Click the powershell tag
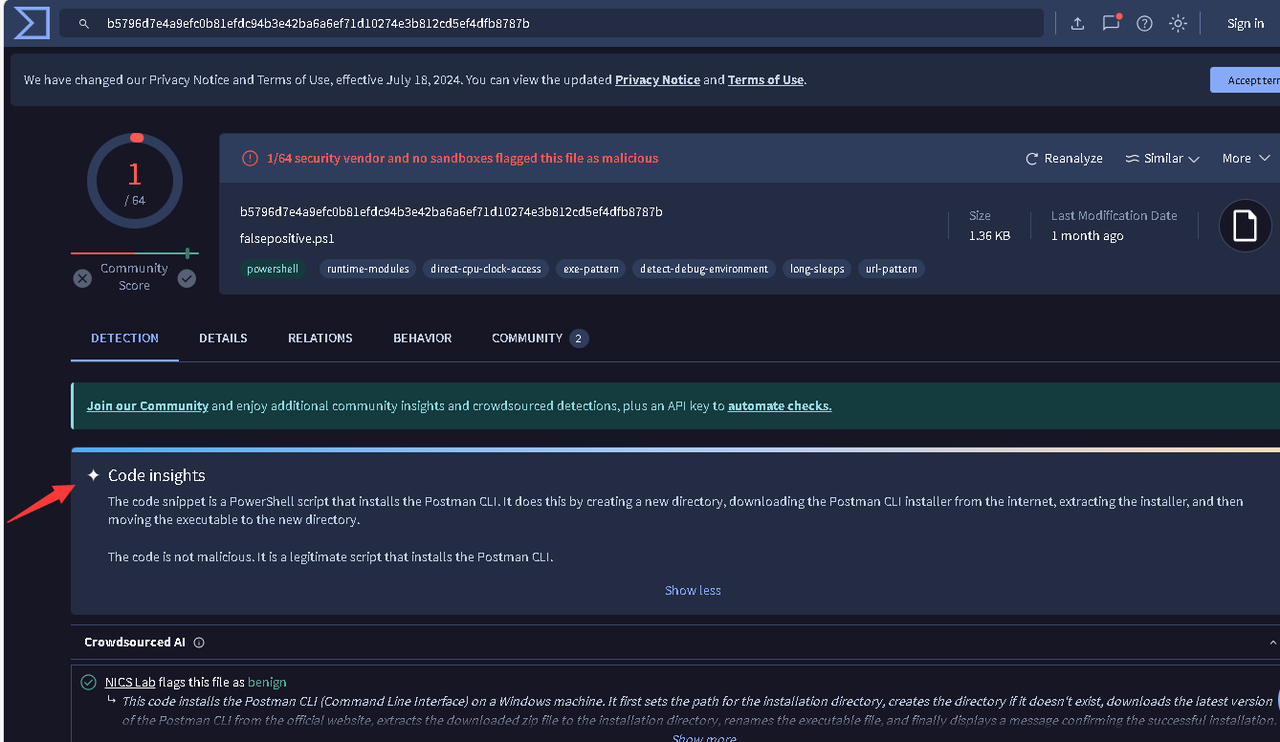Screen dimensions: 1280x742 click(x=272, y=268)
